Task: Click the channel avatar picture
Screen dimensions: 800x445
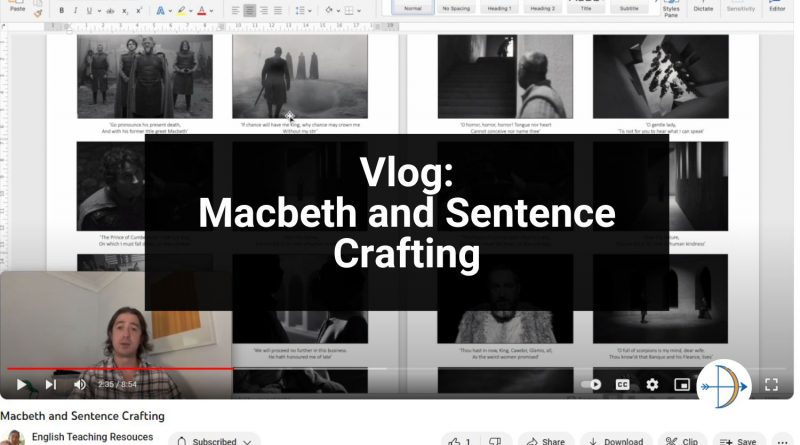Action: 13,438
